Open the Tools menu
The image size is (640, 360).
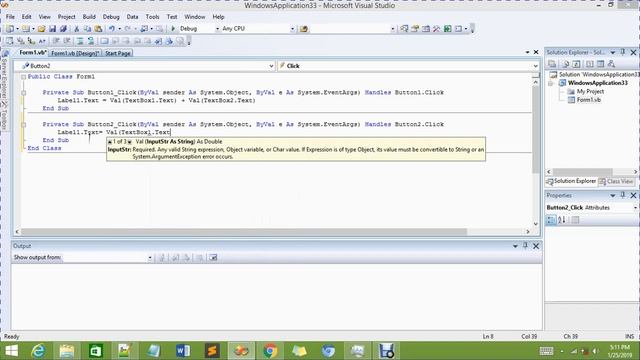(152, 17)
